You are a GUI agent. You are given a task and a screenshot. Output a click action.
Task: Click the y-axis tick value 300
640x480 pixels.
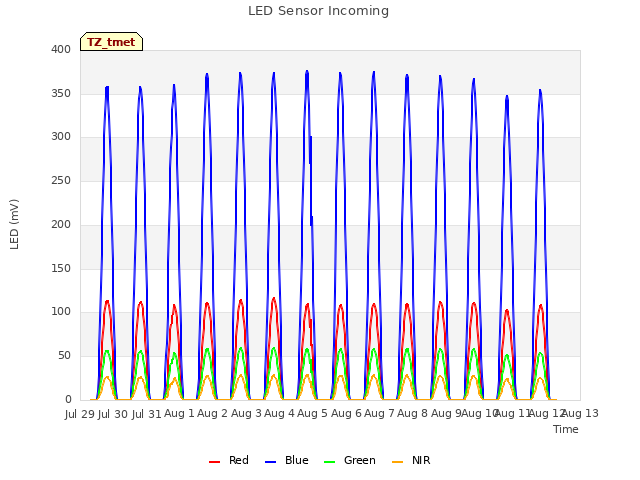[x=61, y=137]
